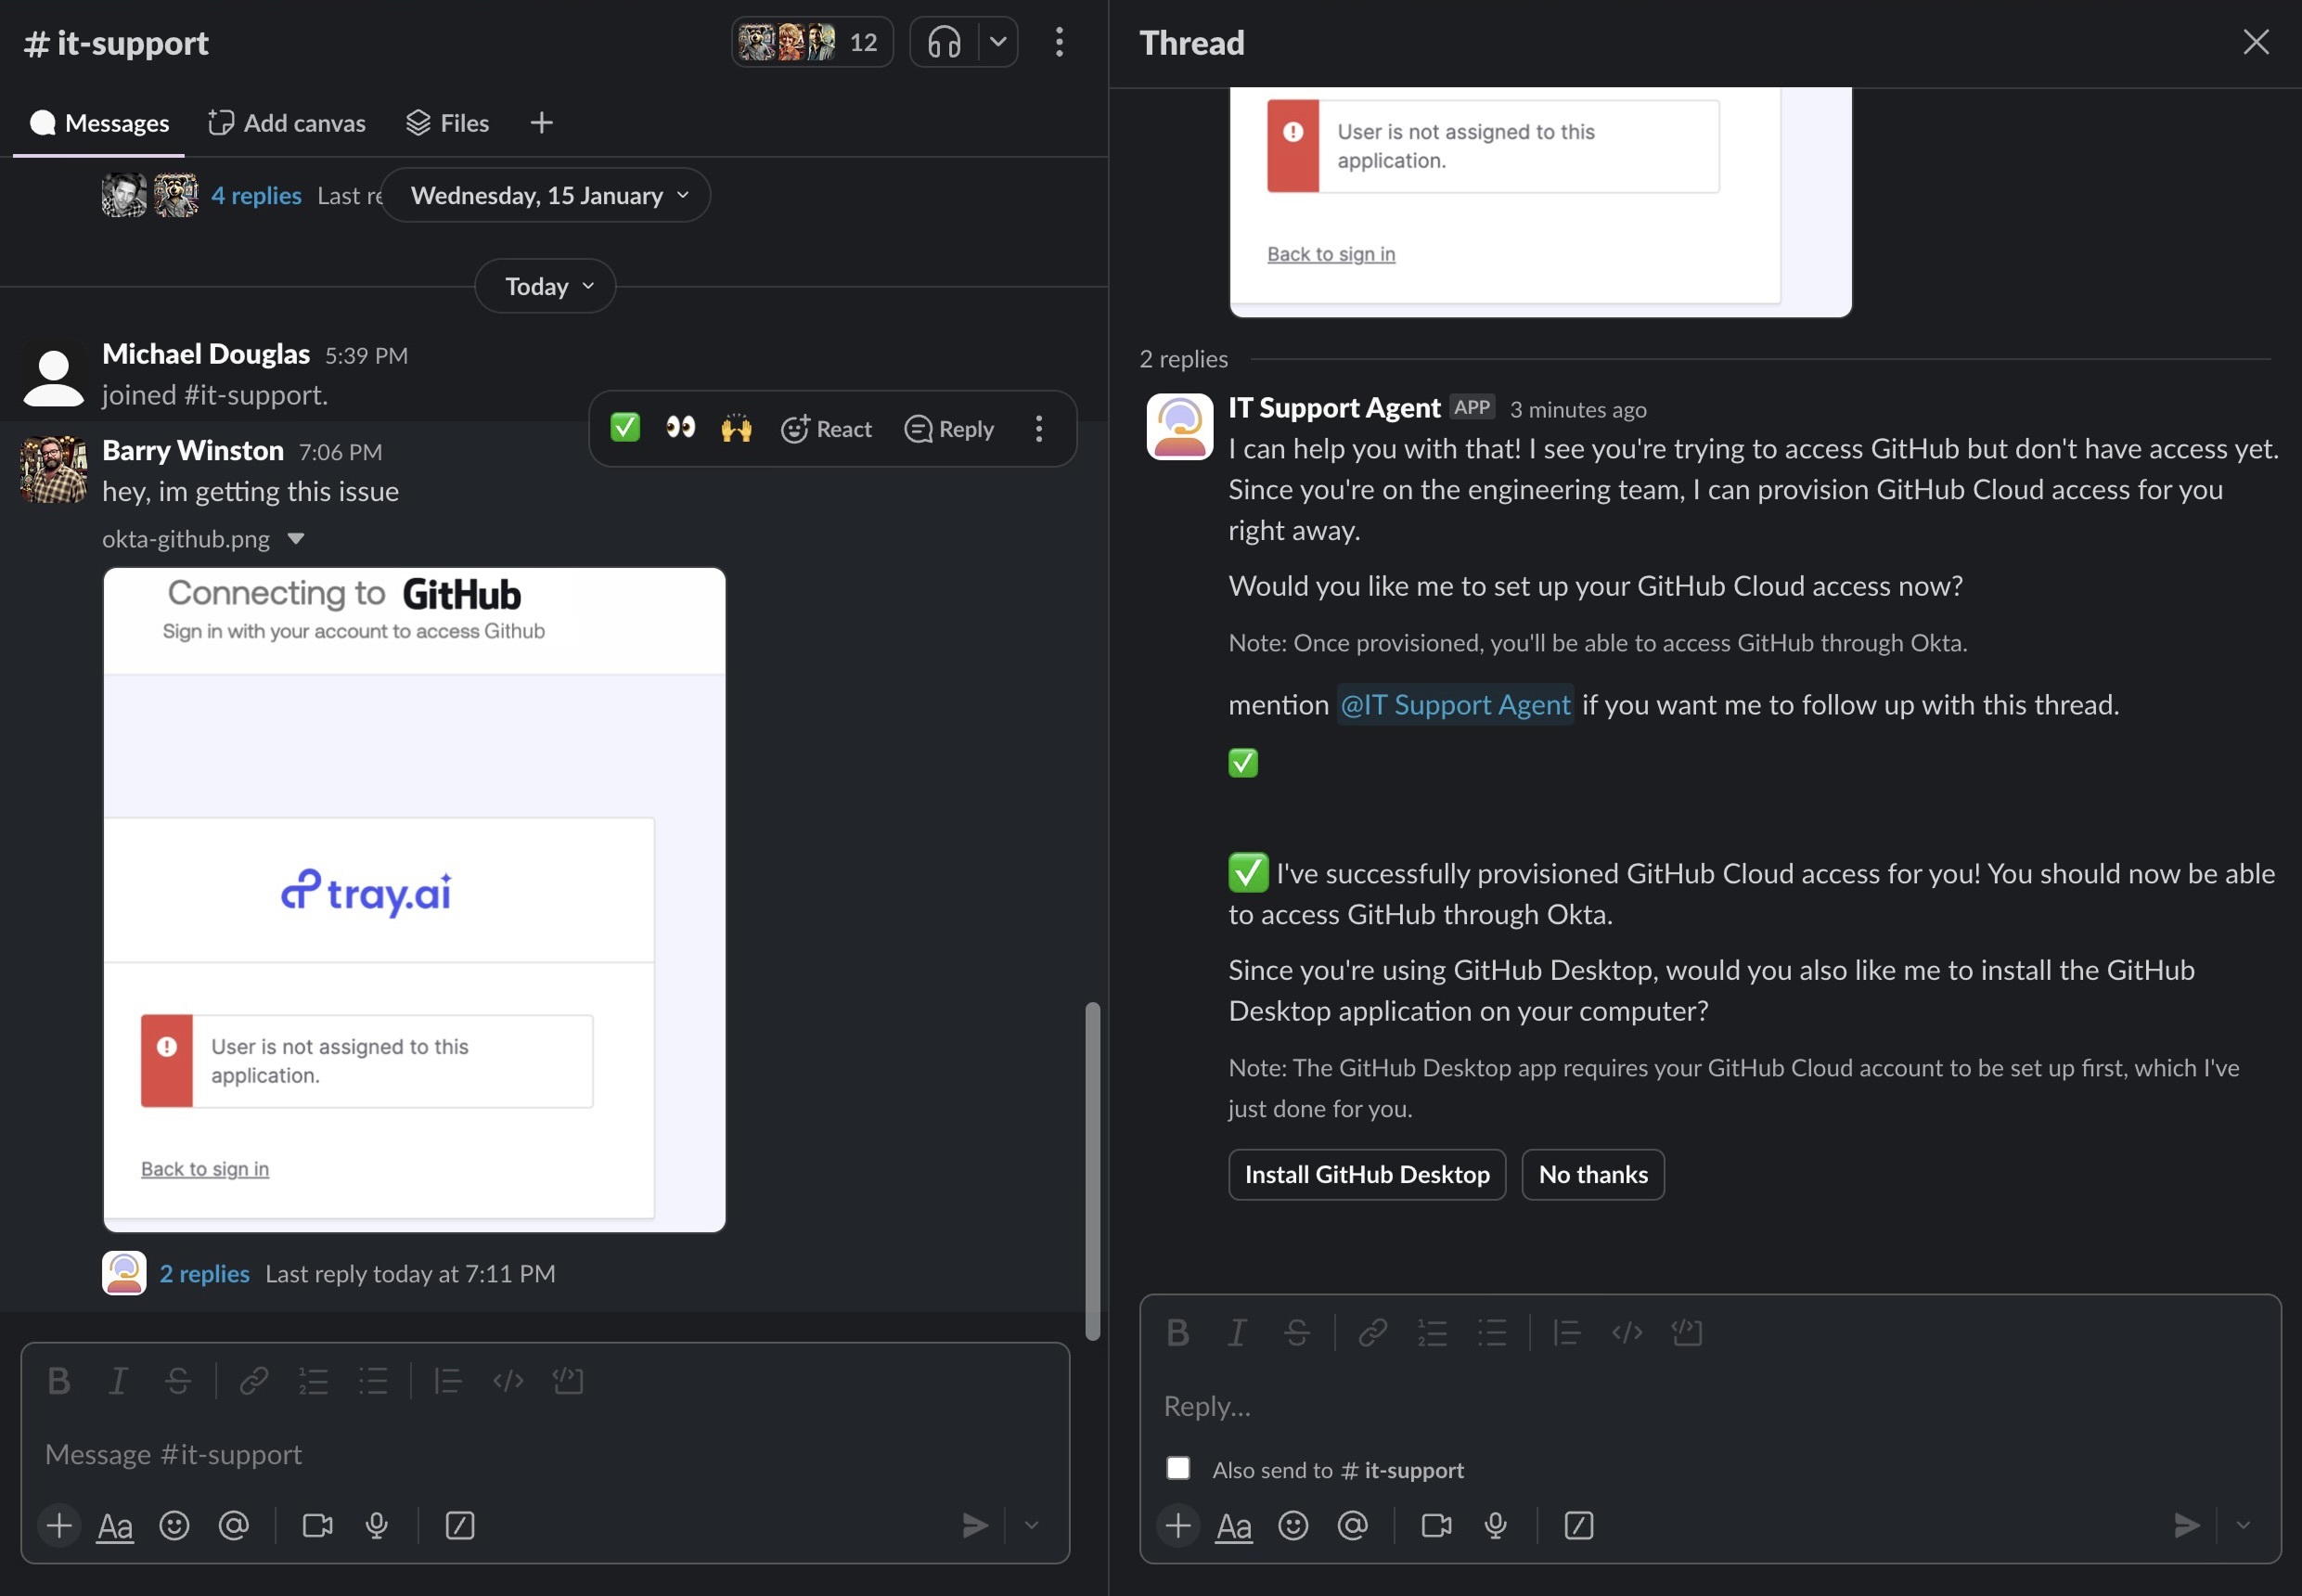This screenshot has width=2302, height=1596.
Task: Open attachments plus in channel composer
Action: pos(59,1525)
